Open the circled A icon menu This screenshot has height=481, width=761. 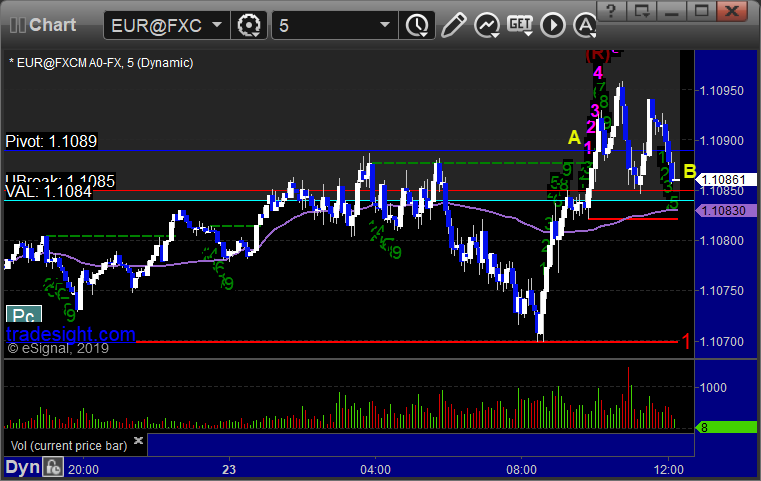pos(585,25)
